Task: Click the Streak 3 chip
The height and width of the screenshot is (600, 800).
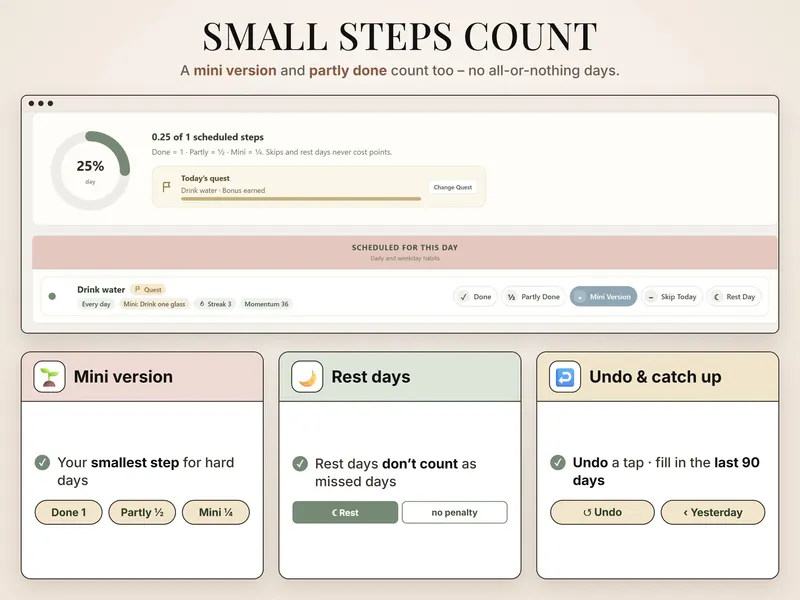Action: coord(215,304)
